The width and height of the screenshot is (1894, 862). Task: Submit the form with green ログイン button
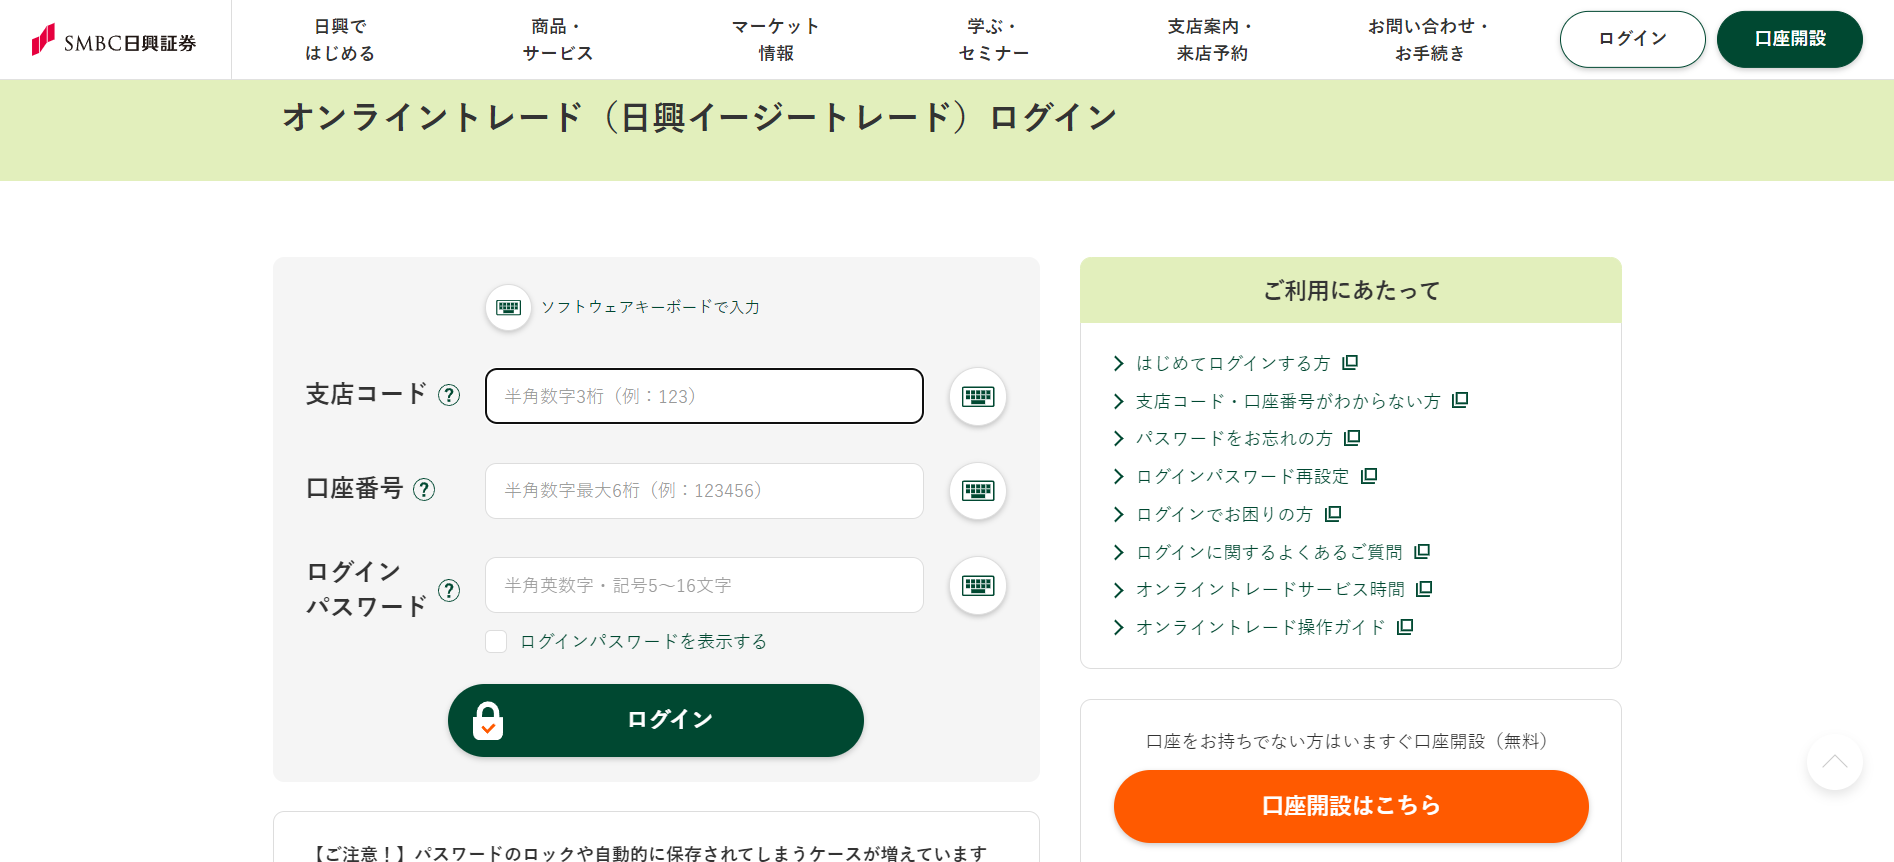click(x=656, y=720)
